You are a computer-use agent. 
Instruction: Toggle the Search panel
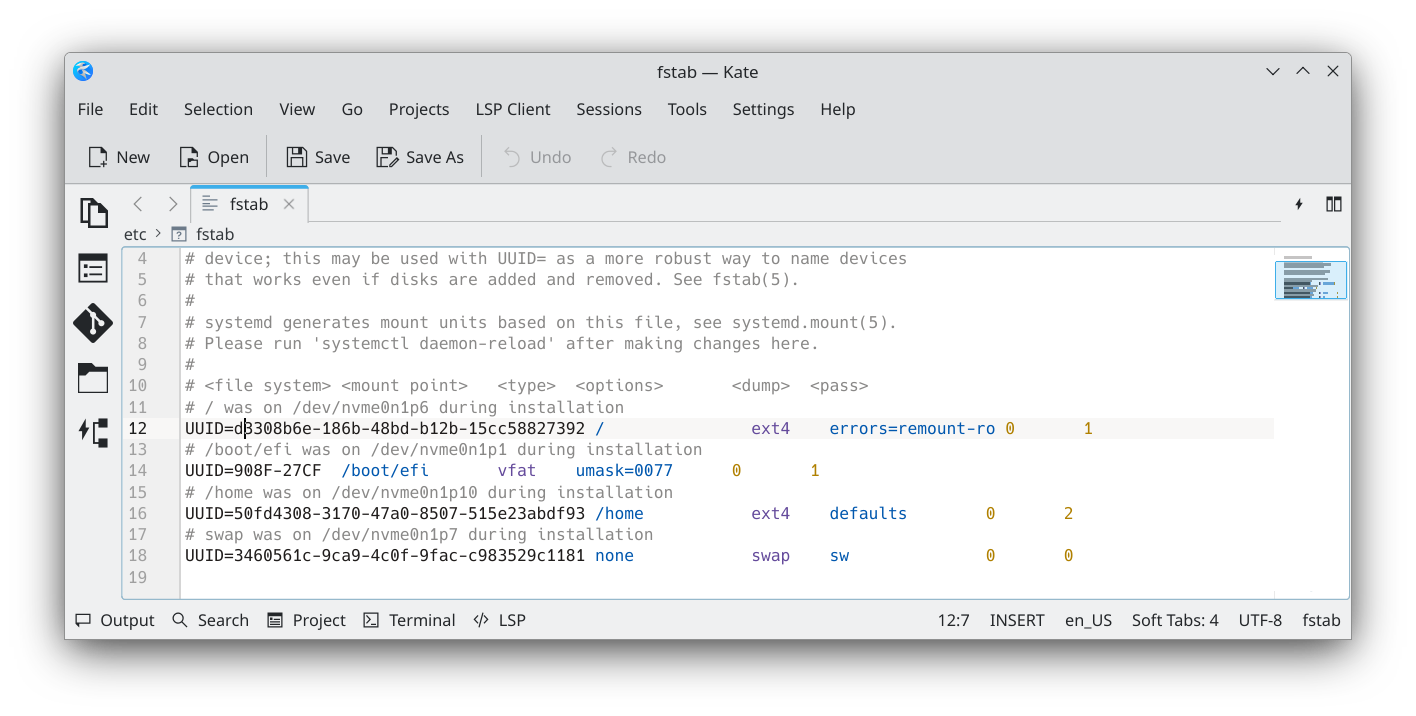click(x=210, y=620)
